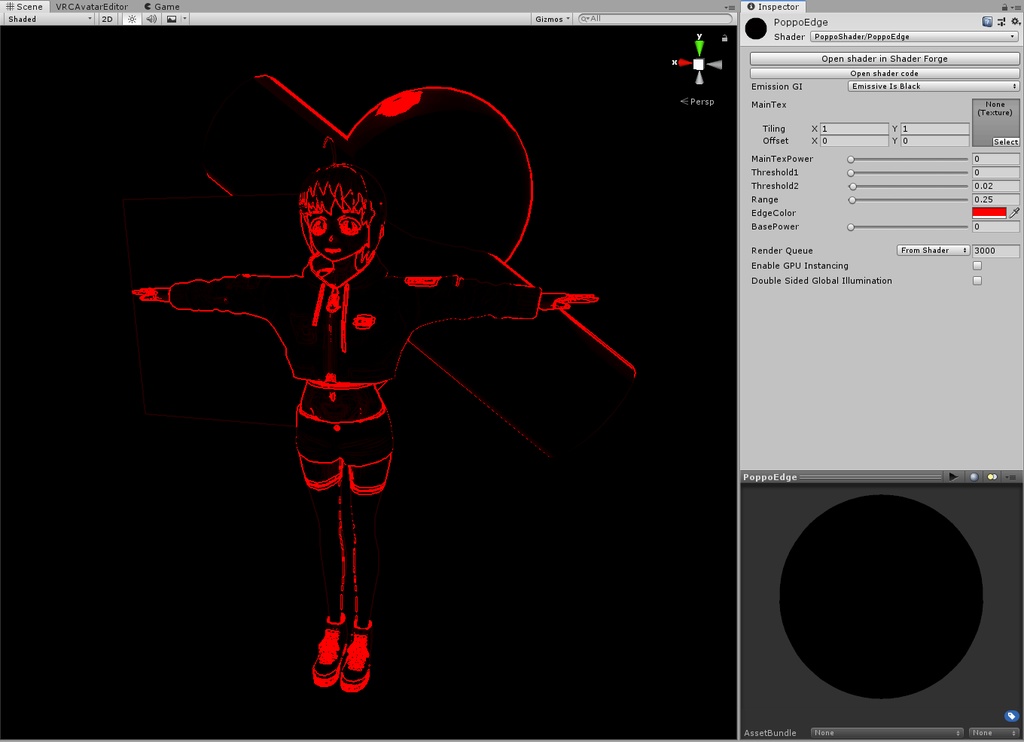
Task: Click the red X axis gizmo cone
Action: (684, 63)
